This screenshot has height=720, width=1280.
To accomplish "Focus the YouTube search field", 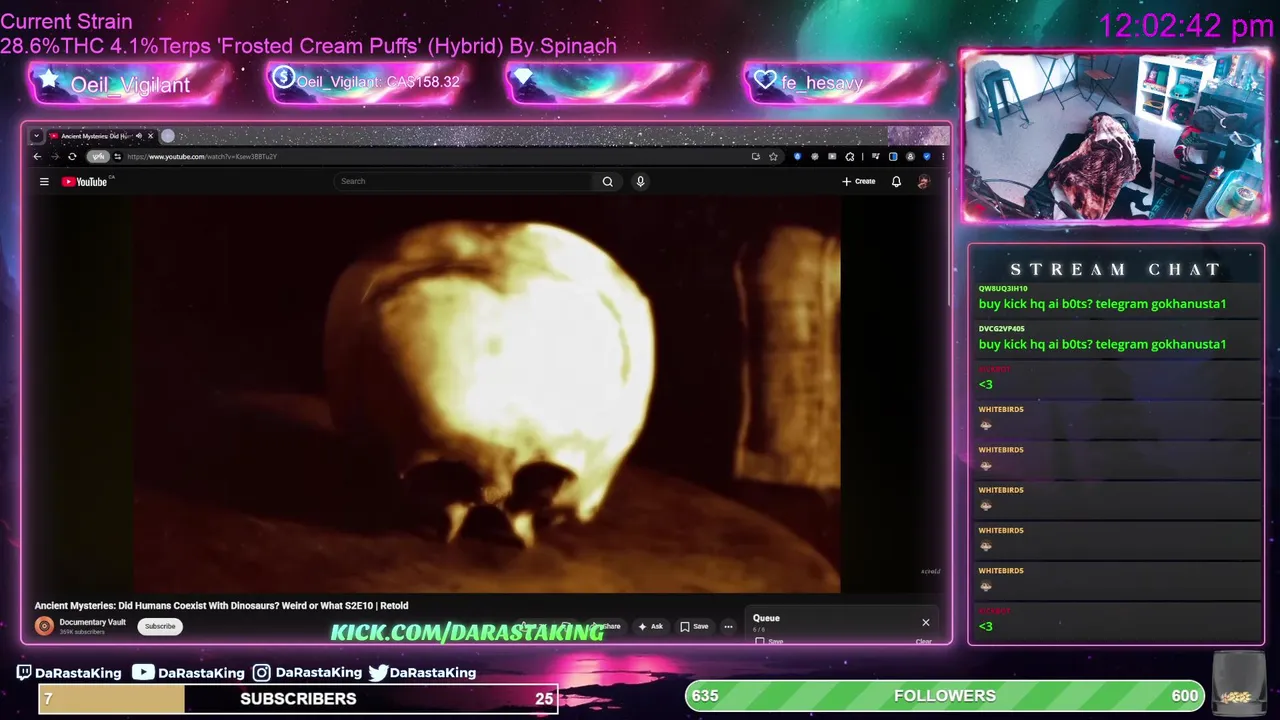I will point(464,181).
